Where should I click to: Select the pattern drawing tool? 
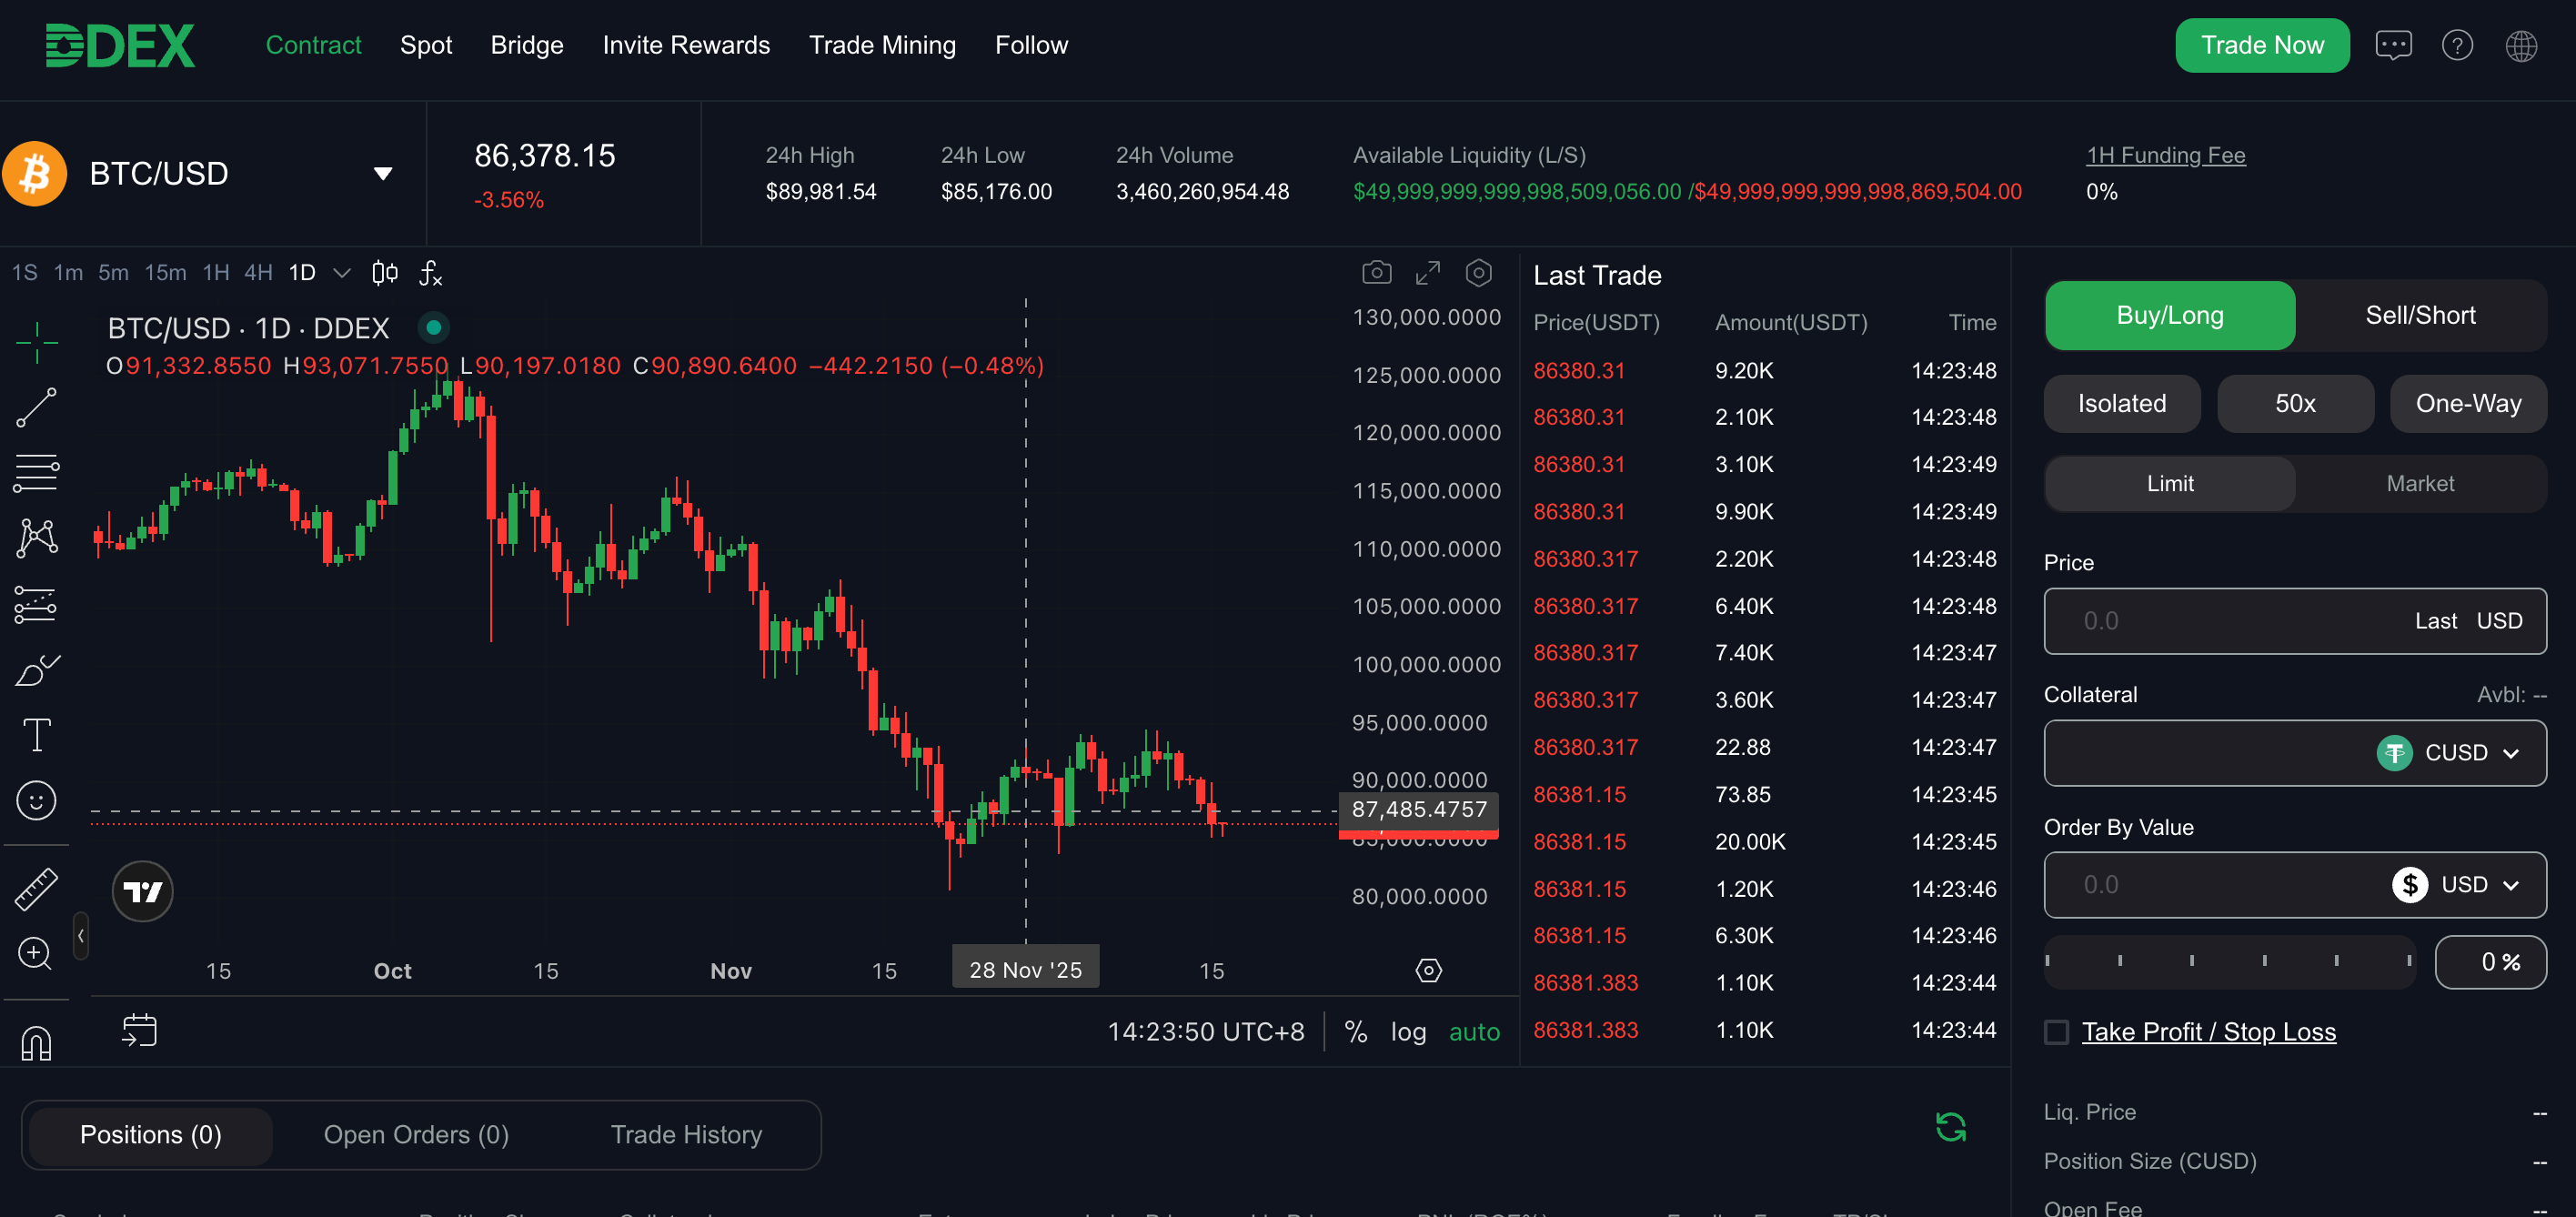point(37,538)
